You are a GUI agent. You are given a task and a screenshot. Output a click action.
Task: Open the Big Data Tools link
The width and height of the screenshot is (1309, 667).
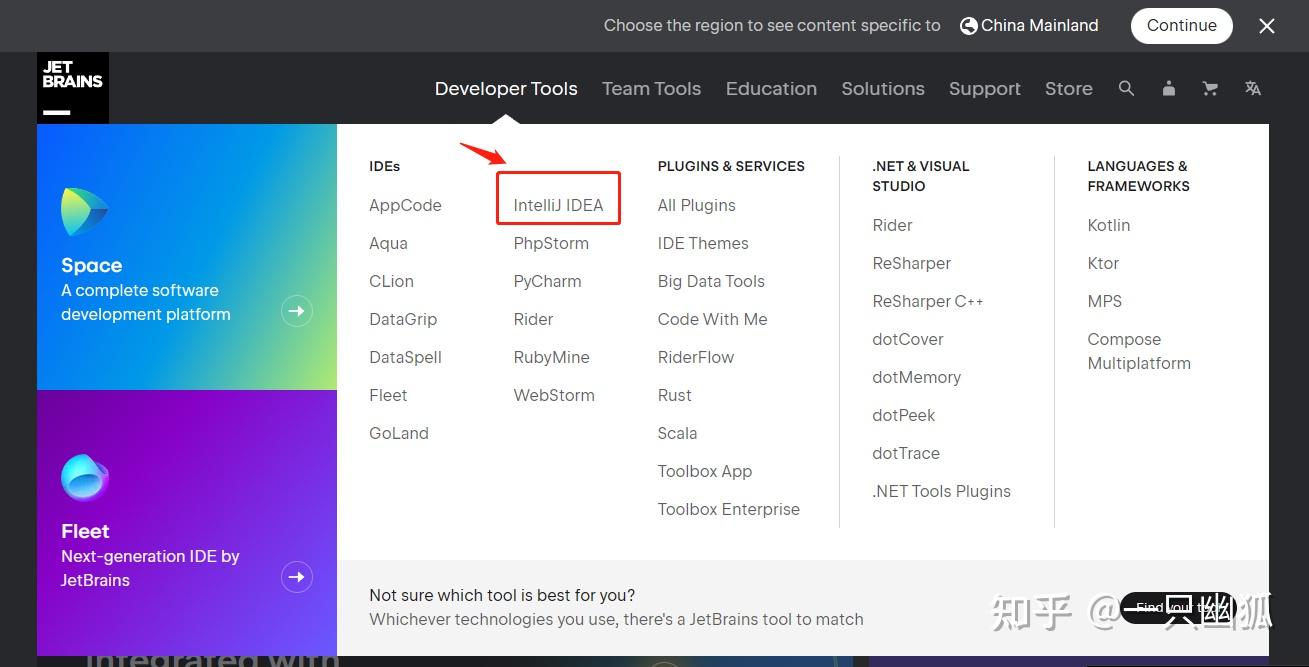(711, 281)
